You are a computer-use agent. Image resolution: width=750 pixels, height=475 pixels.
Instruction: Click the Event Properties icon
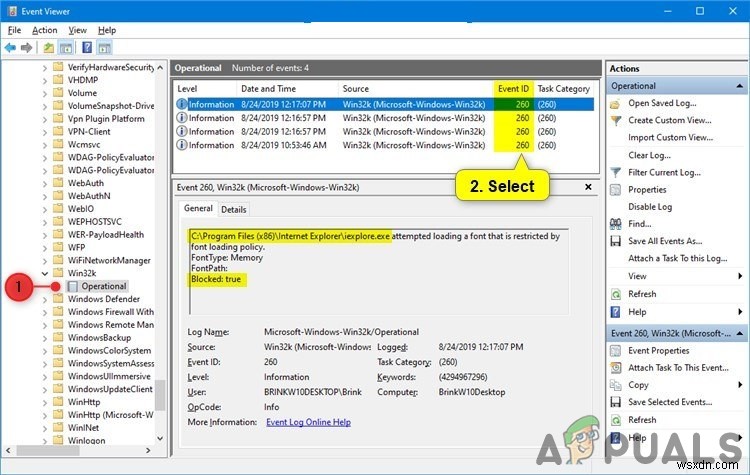point(616,351)
